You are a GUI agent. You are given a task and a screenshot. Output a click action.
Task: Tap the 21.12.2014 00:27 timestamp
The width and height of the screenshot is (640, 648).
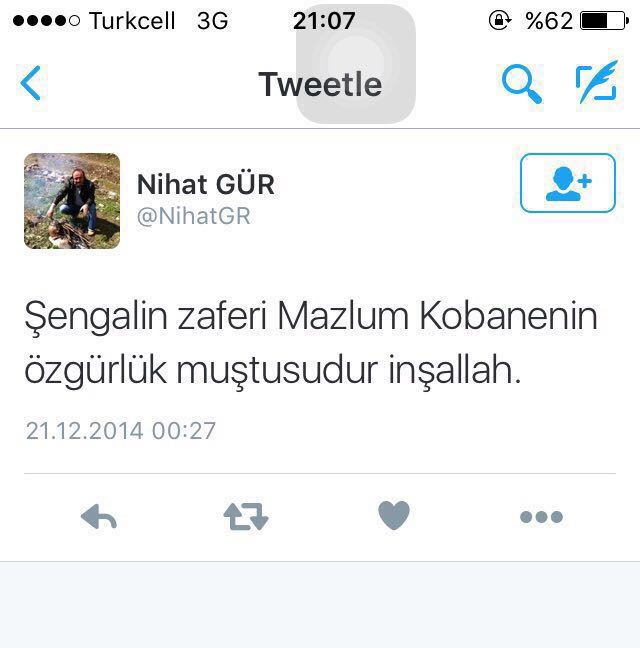click(121, 431)
